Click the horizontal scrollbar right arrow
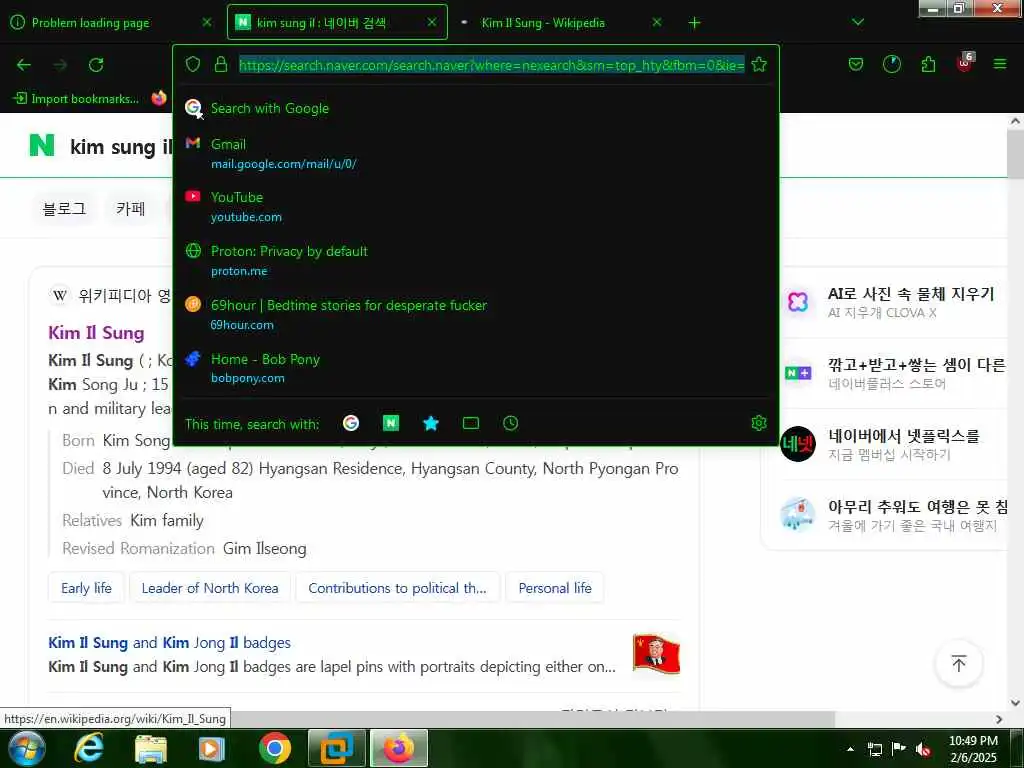The image size is (1024, 768). (999, 719)
